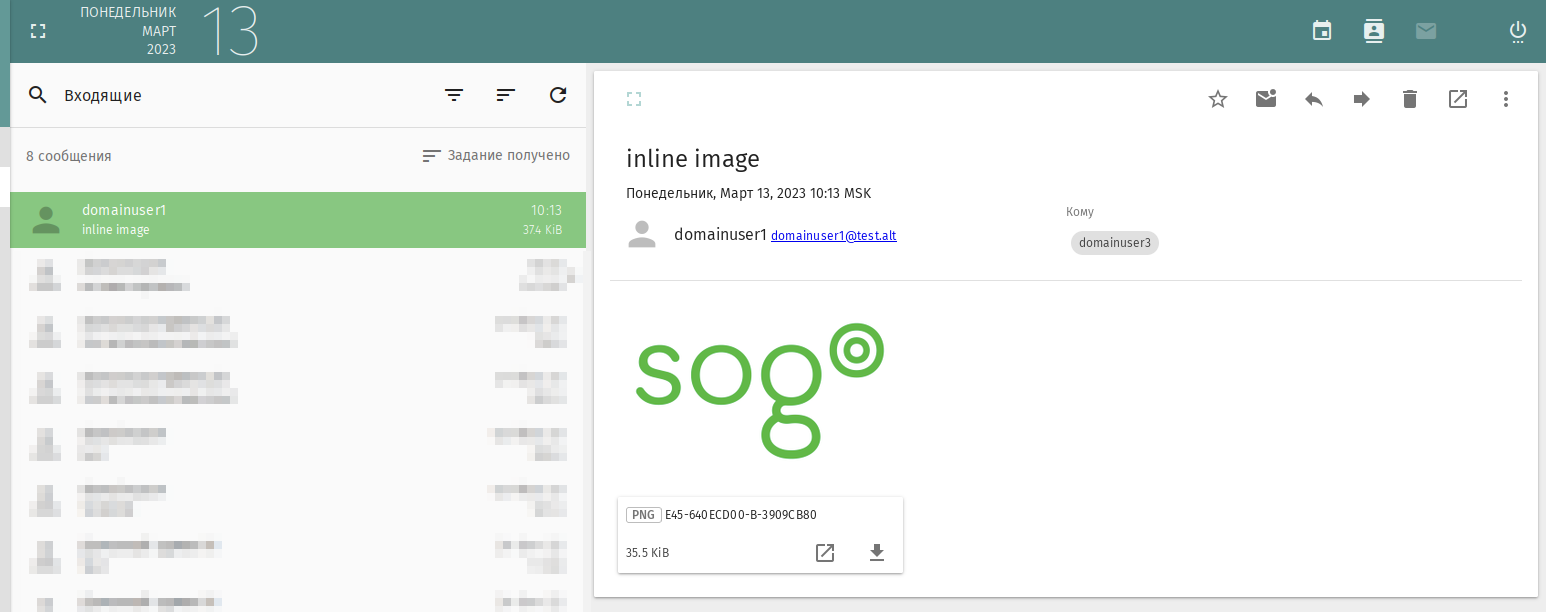The width and height of the screenshot is (1546, 612).
Task: Open the three-dot more options menu
Action: pos(1506,99)
